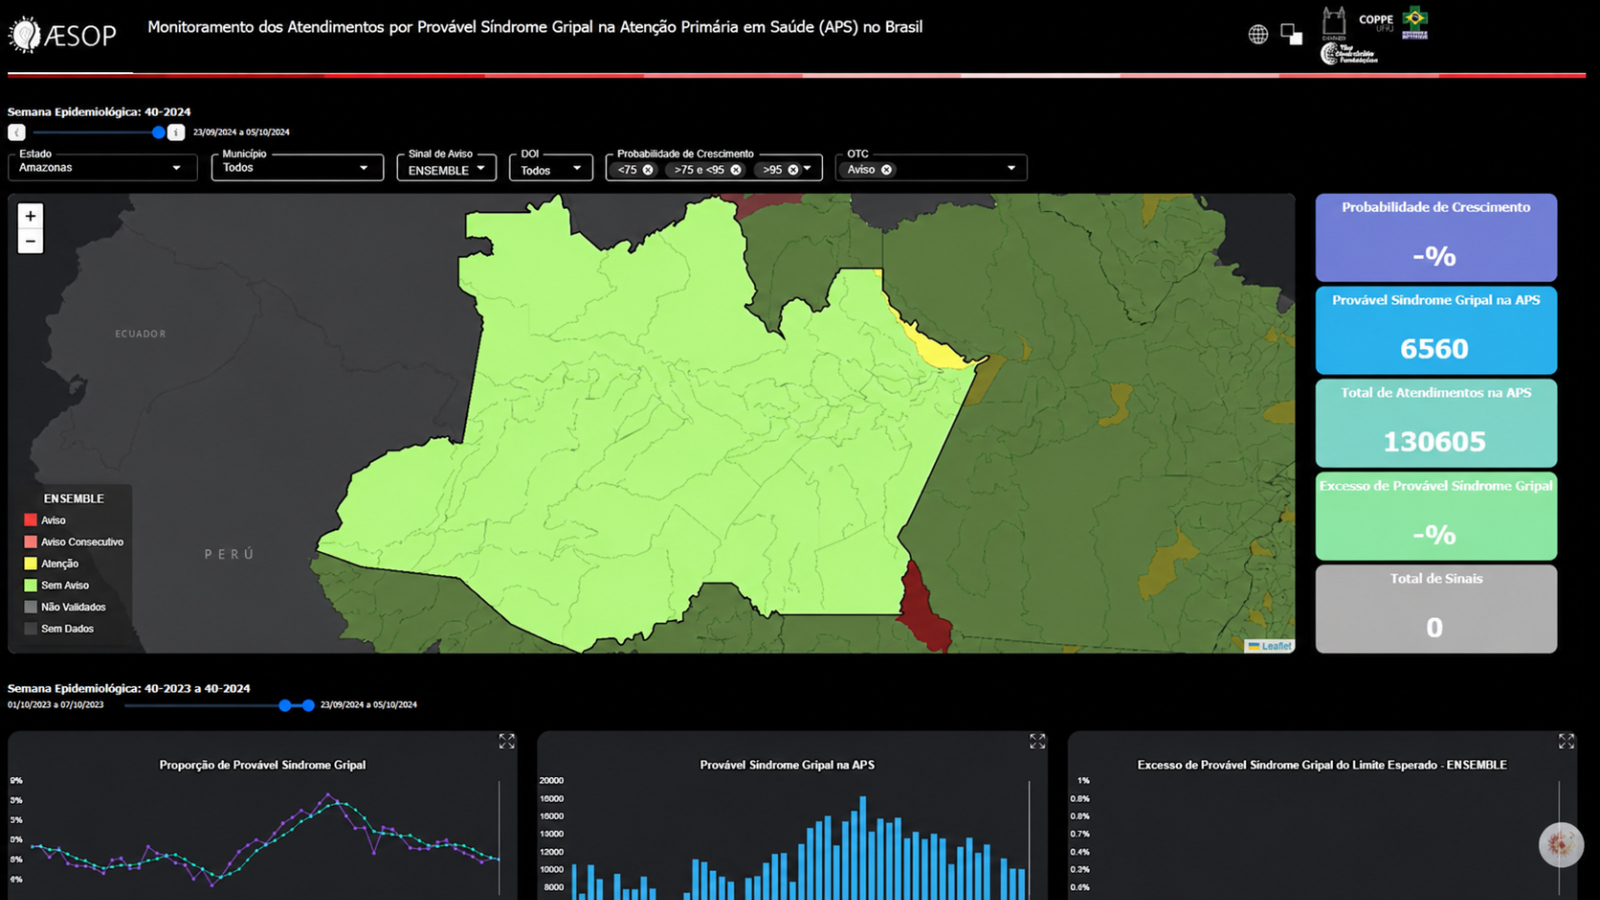Click the floating virus help button
The height and width of the screenshot is (900, 1600).
(1560, 845)
